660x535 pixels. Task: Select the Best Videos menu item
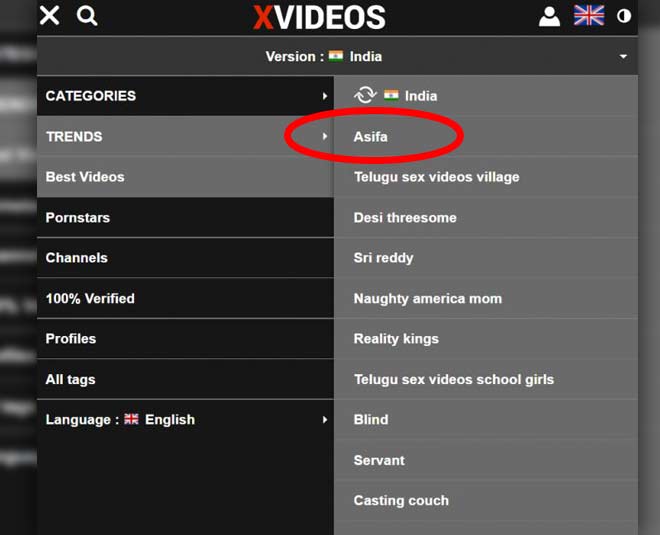(x=85, y=177)
